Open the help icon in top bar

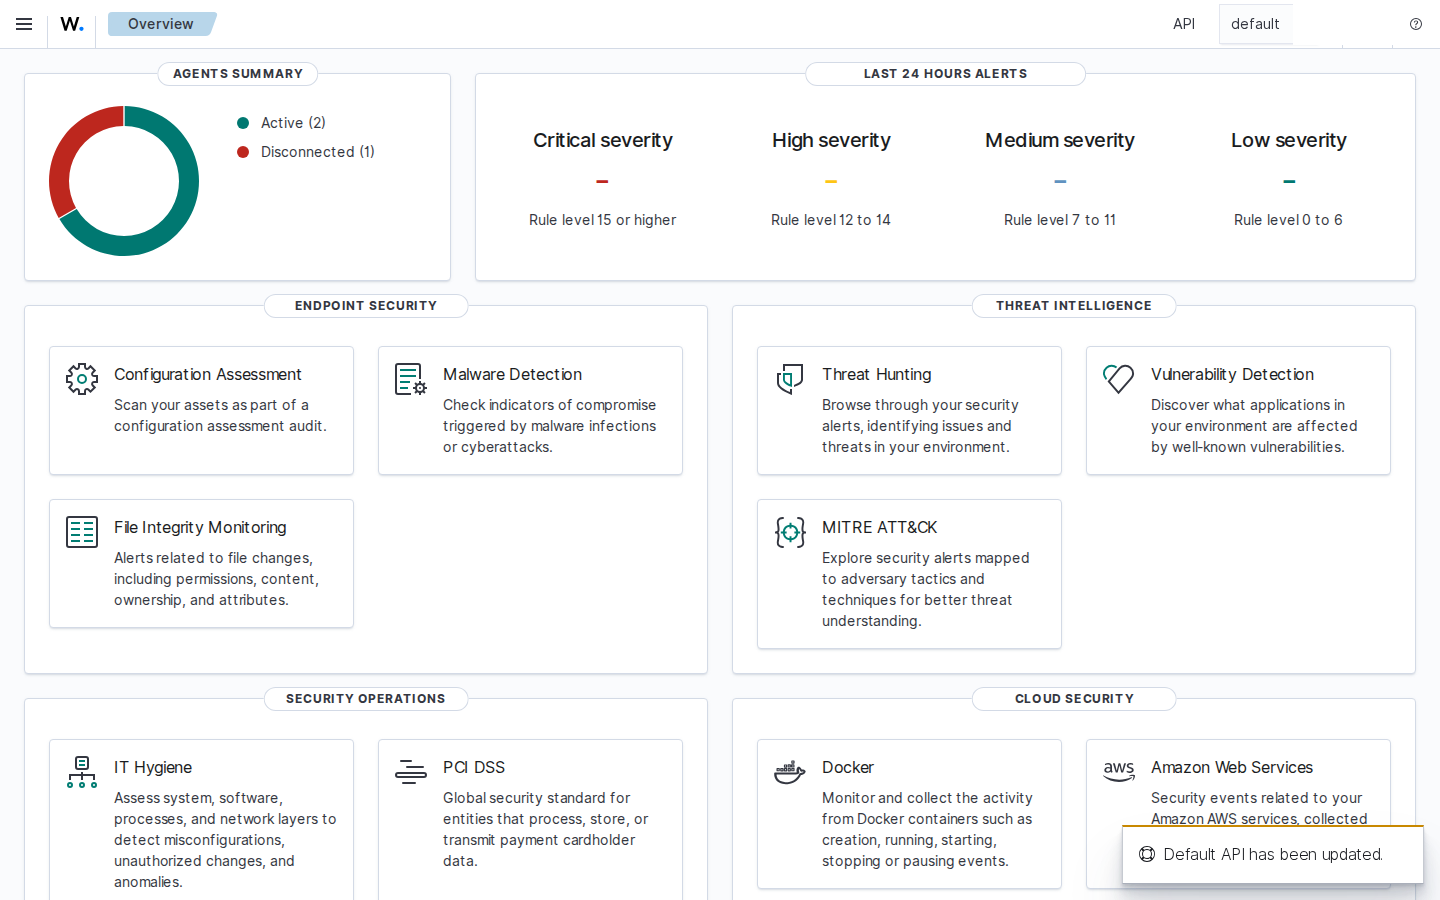click(x=1416, y=24)
